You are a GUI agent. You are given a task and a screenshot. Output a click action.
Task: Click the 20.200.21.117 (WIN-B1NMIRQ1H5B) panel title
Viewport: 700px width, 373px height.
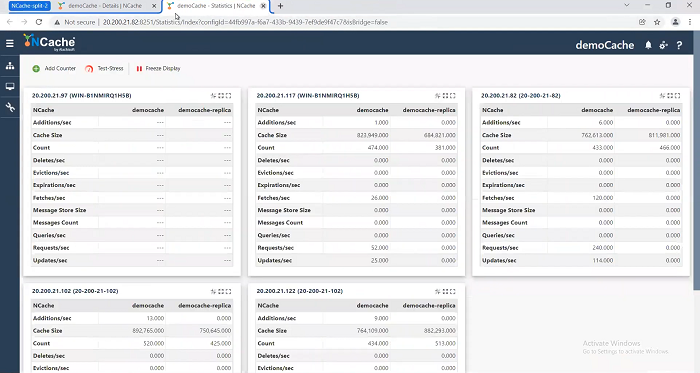click(308, 95)
